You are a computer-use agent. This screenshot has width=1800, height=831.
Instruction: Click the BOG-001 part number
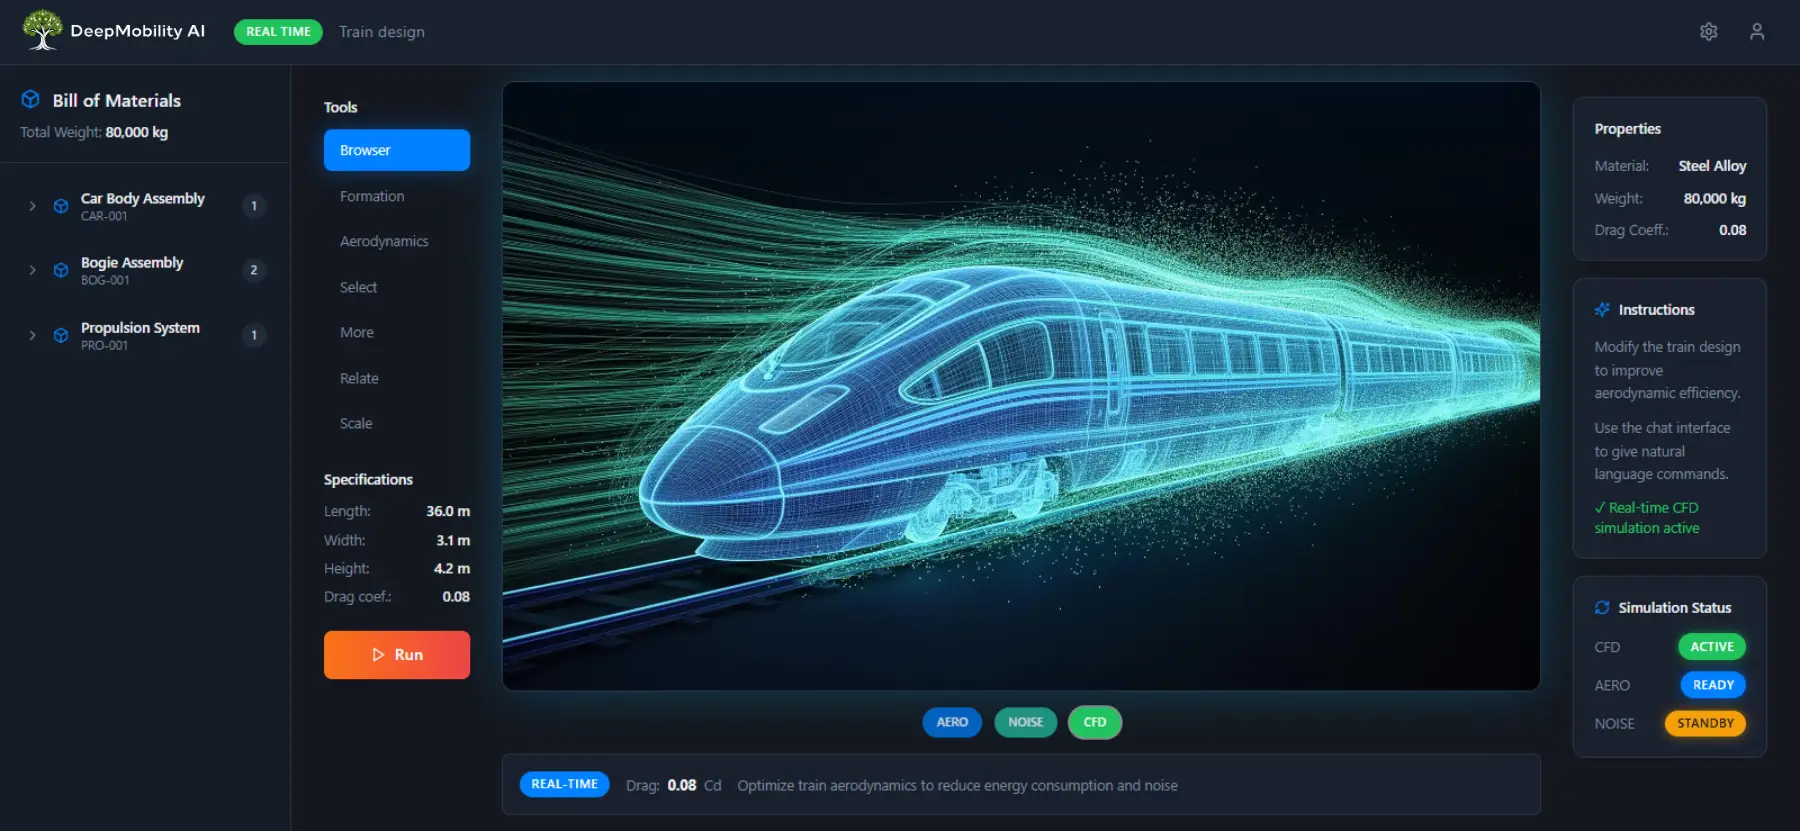pos(105,280)
